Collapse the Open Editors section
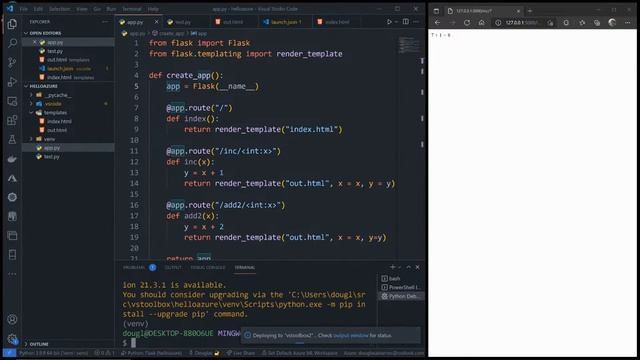640x360 pixels. [26, 33]
